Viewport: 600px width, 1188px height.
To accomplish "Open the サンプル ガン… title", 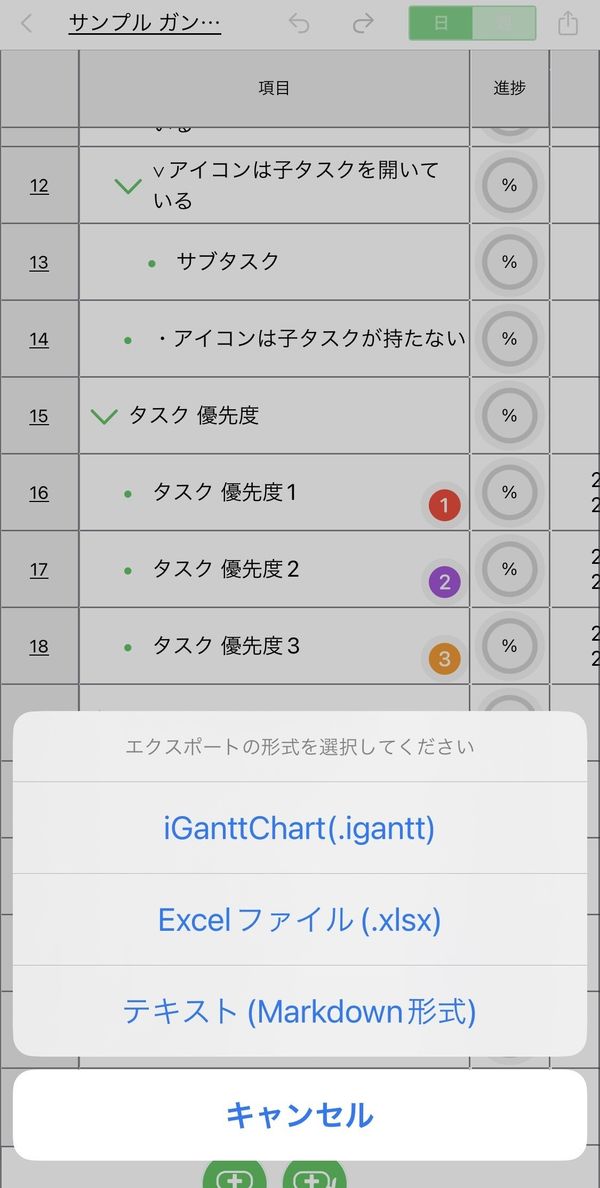I will [145, 23].
